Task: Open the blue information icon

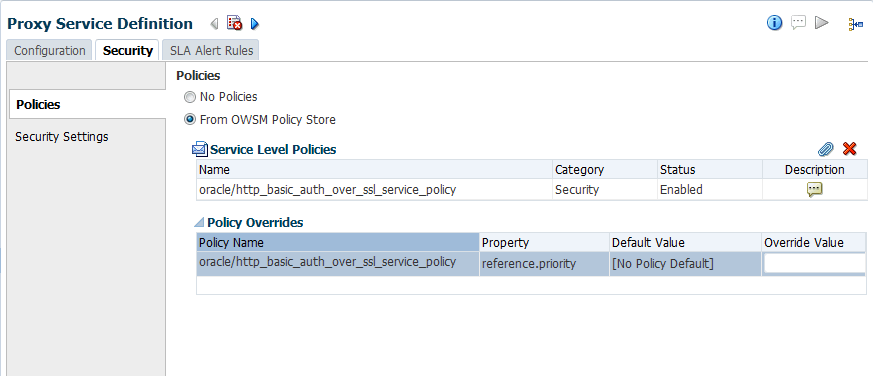Action: pyautogui.click(x=774, y=23)
